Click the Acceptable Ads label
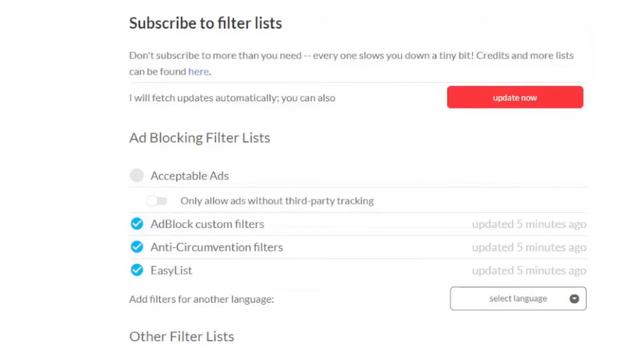The width and height of the screenshot is (640, 360). [189, 176]
